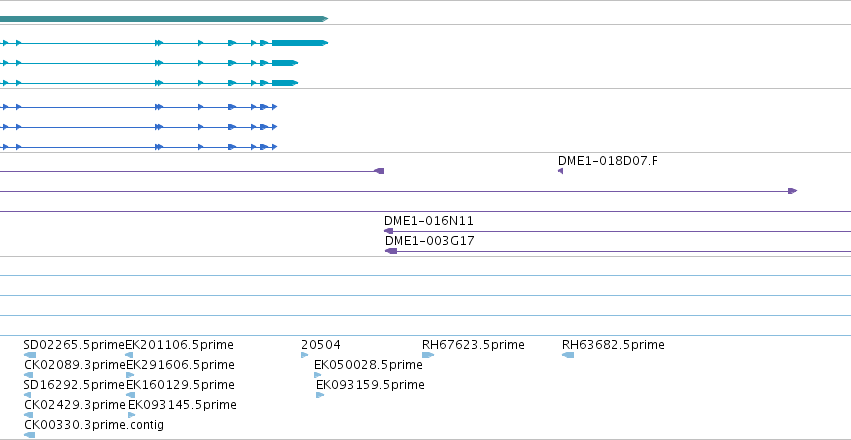
Task: Click the purple arrowhead of DME1-016N11
Action: pos(388,231)
